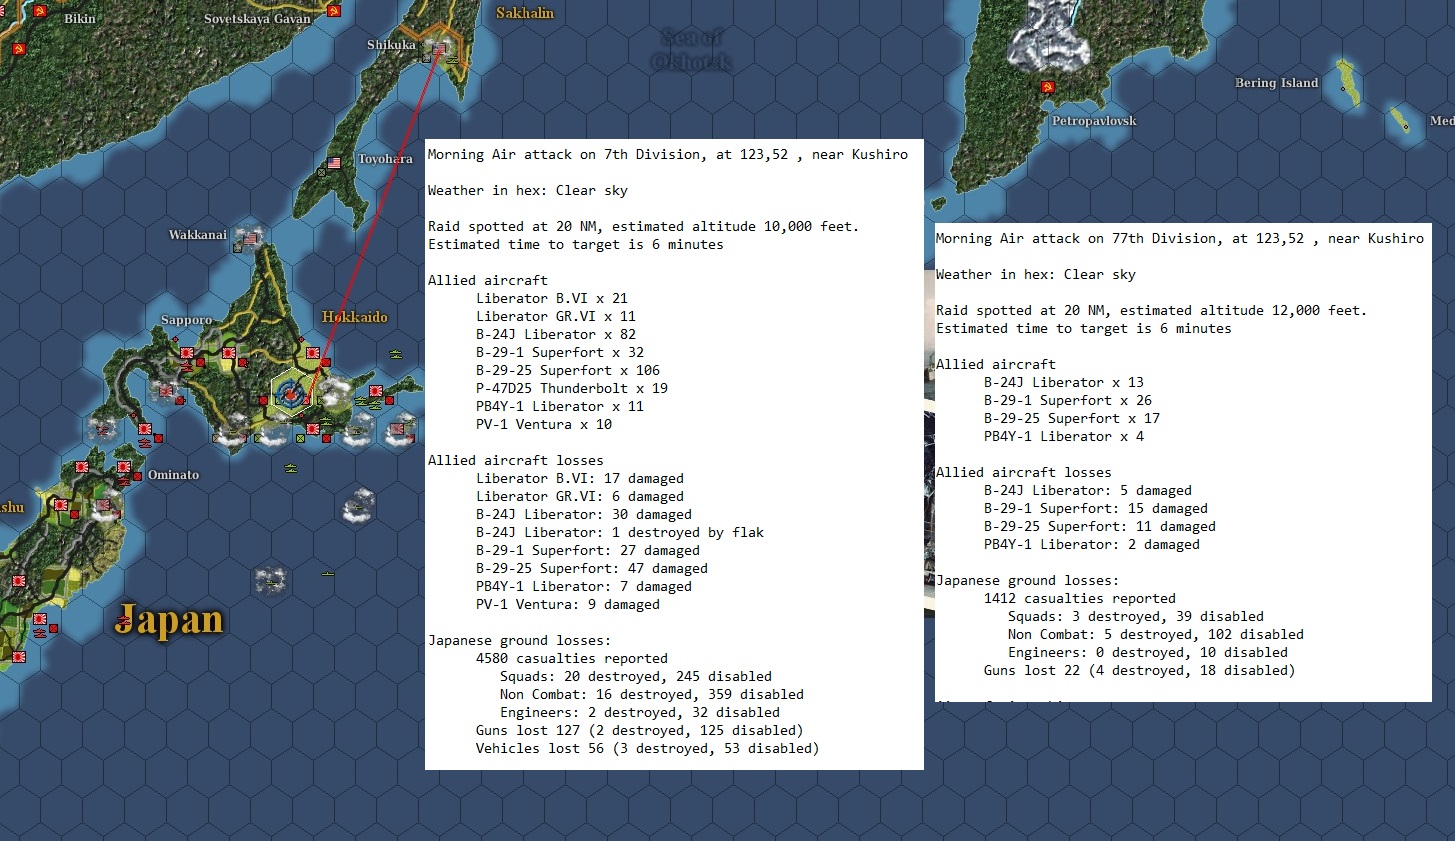
Task: Select the 'P-47D25 Thunderbolt x 19' line
Action: pos(572,388)
